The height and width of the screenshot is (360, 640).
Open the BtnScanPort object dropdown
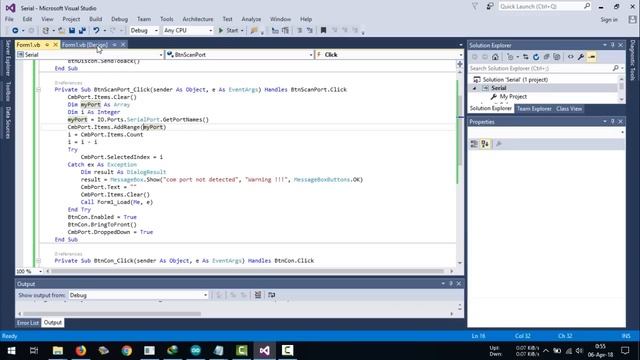coord(240,55)
